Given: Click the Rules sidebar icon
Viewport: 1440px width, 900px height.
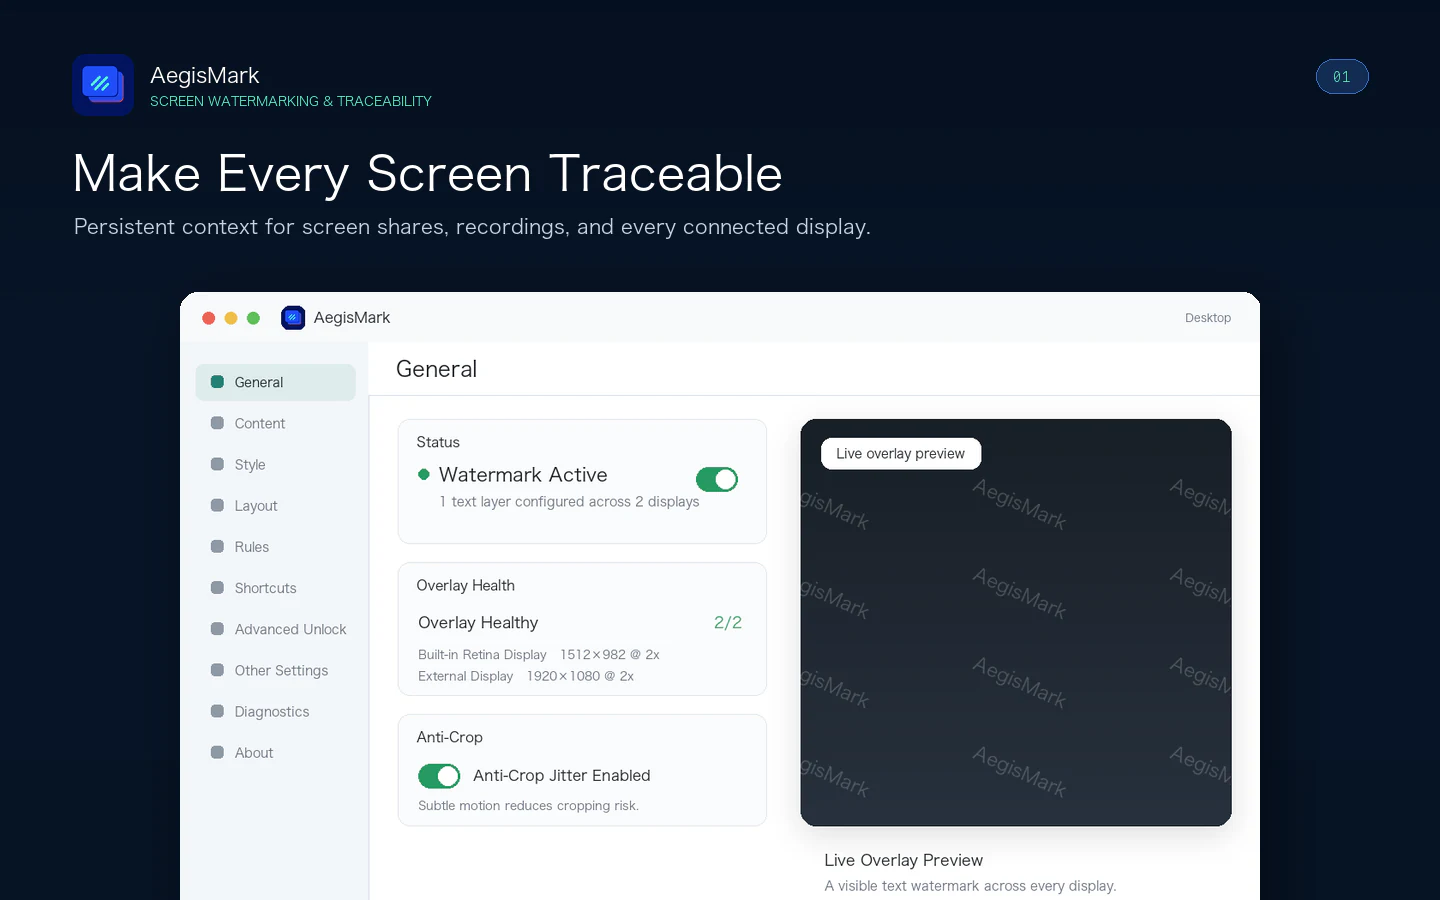Looking at the screenshot, I should coord(217,546).
